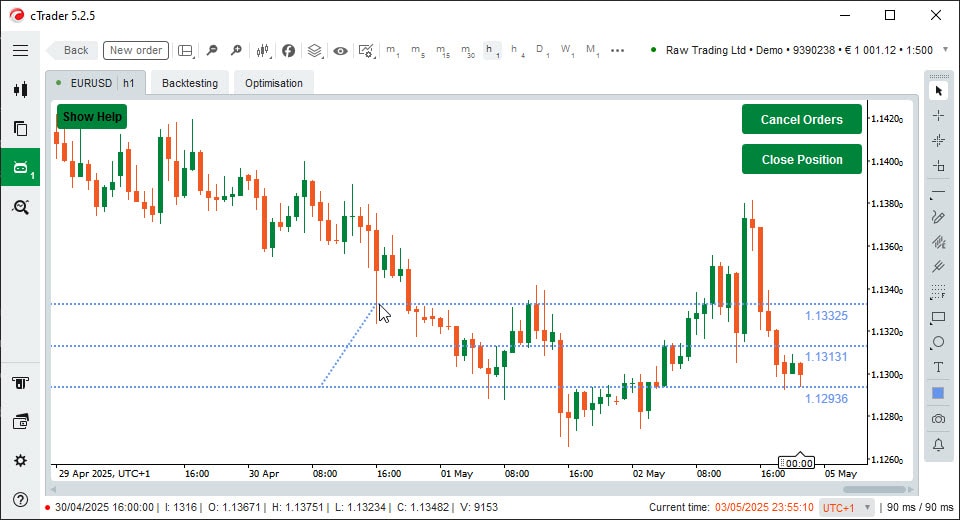960x520 pixels.
Task: Open the Trade section candlestick icon
Action: coord(20,89)
